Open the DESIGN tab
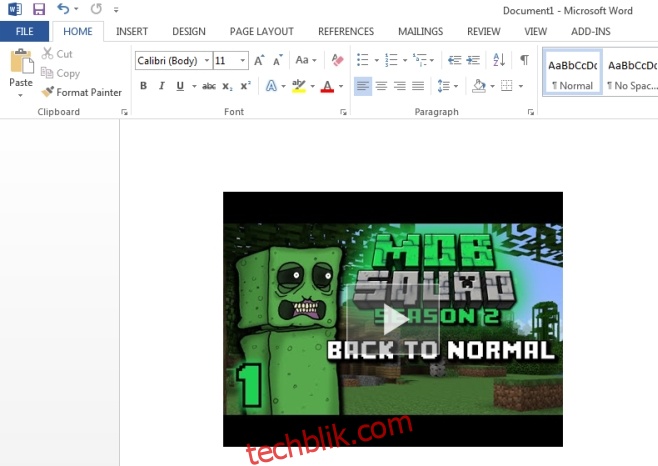The image size is (658, 466). pyautogui.click(x=189, y=31)
